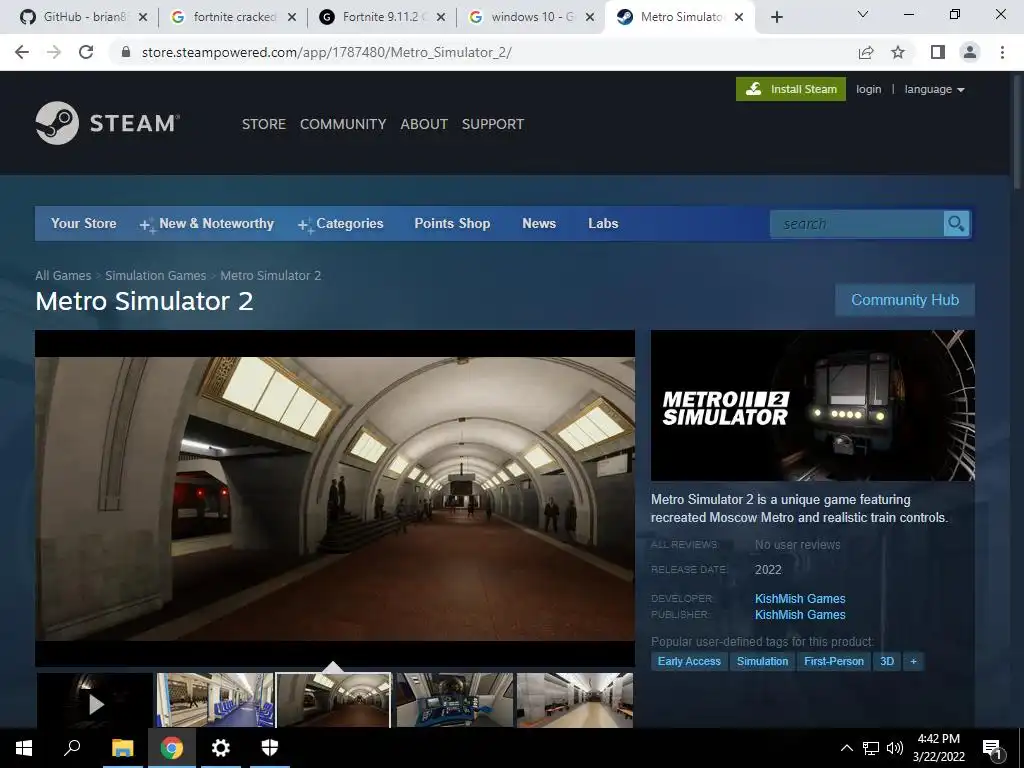Click KishMish Games developer link

800,599
